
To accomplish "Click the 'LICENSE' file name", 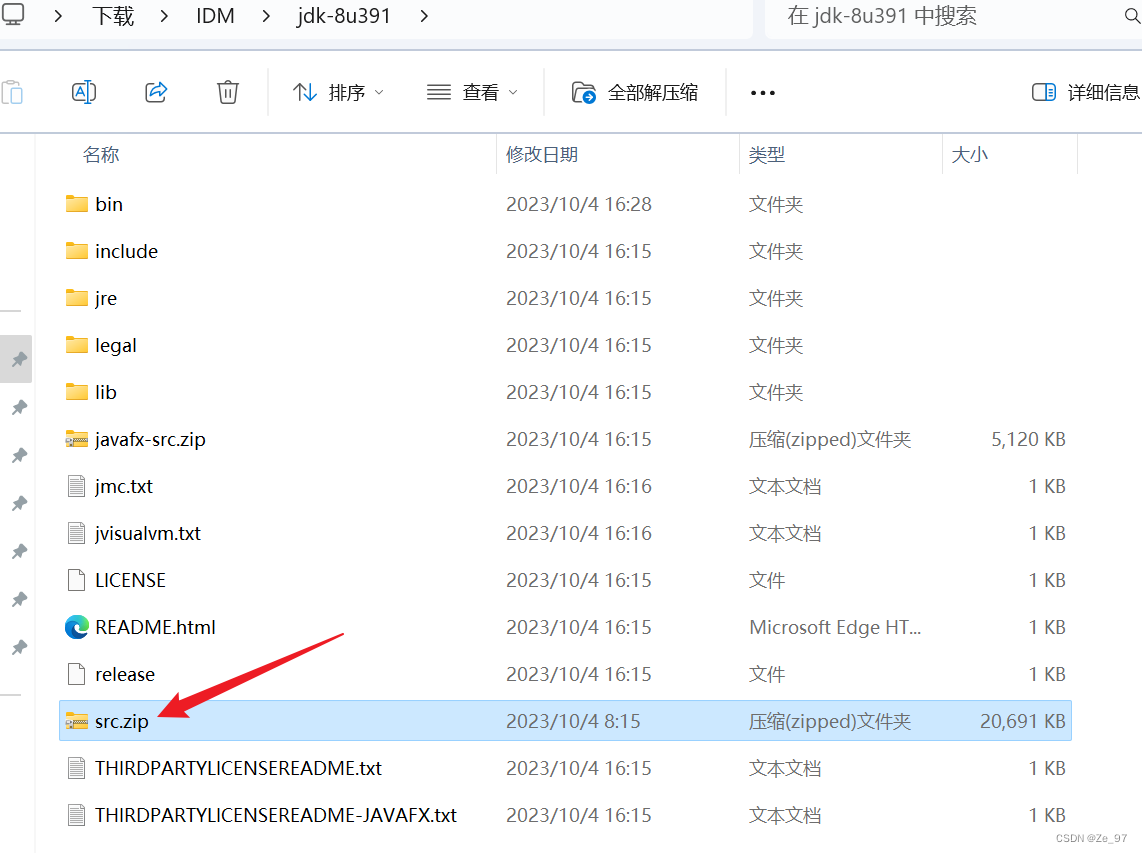I will pyautogui.click(x=130, y=580).
